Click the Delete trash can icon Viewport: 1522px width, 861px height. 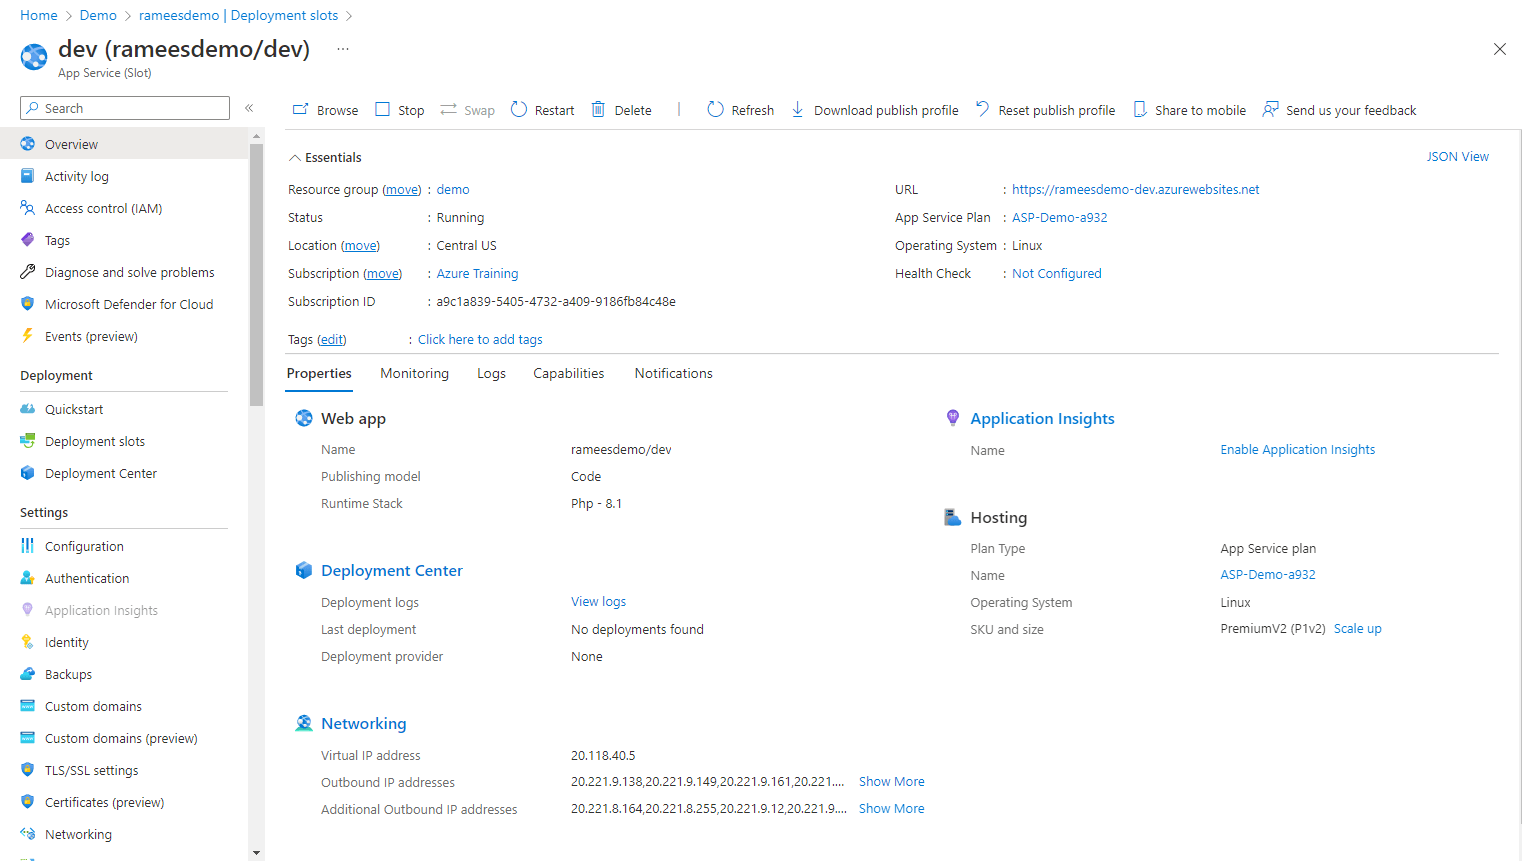pyautogui.click(x=598, y=109)
